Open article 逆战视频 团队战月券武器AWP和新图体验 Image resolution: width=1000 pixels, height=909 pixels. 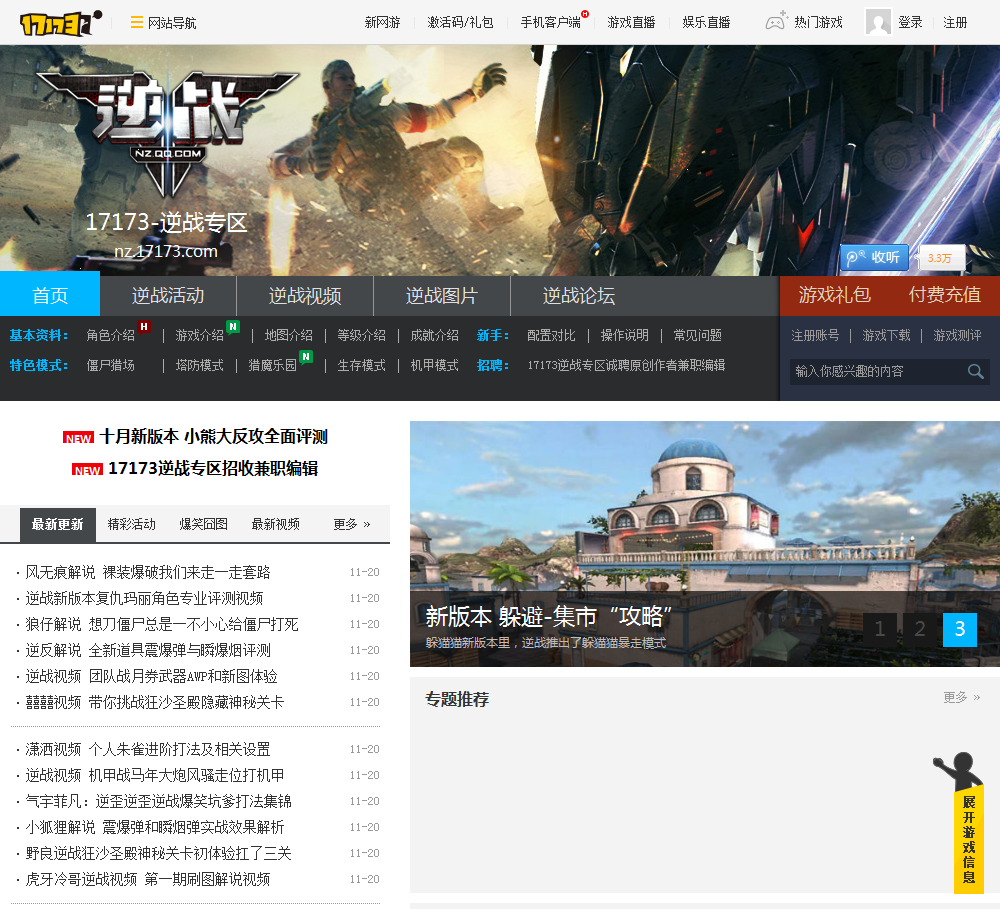151,676
